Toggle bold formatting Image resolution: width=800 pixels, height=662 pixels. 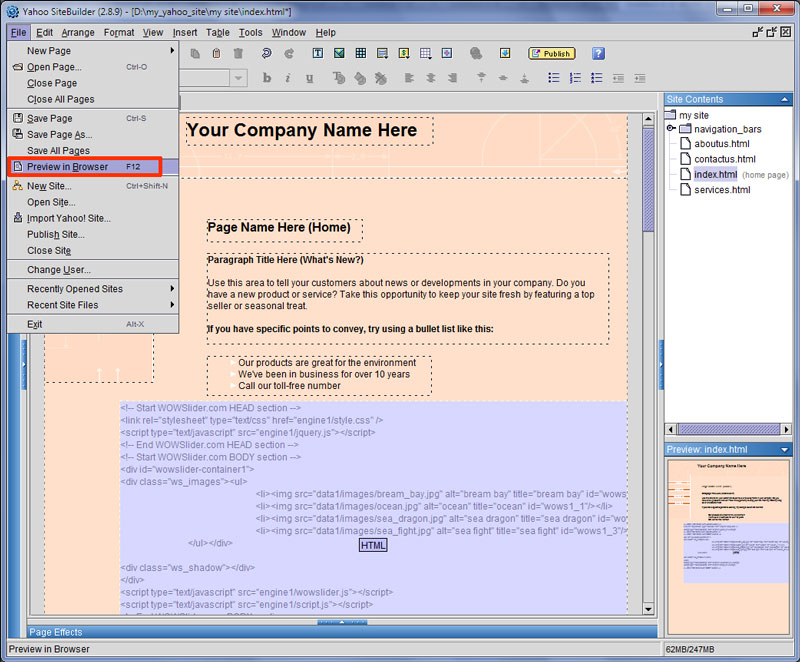(266, 78)
